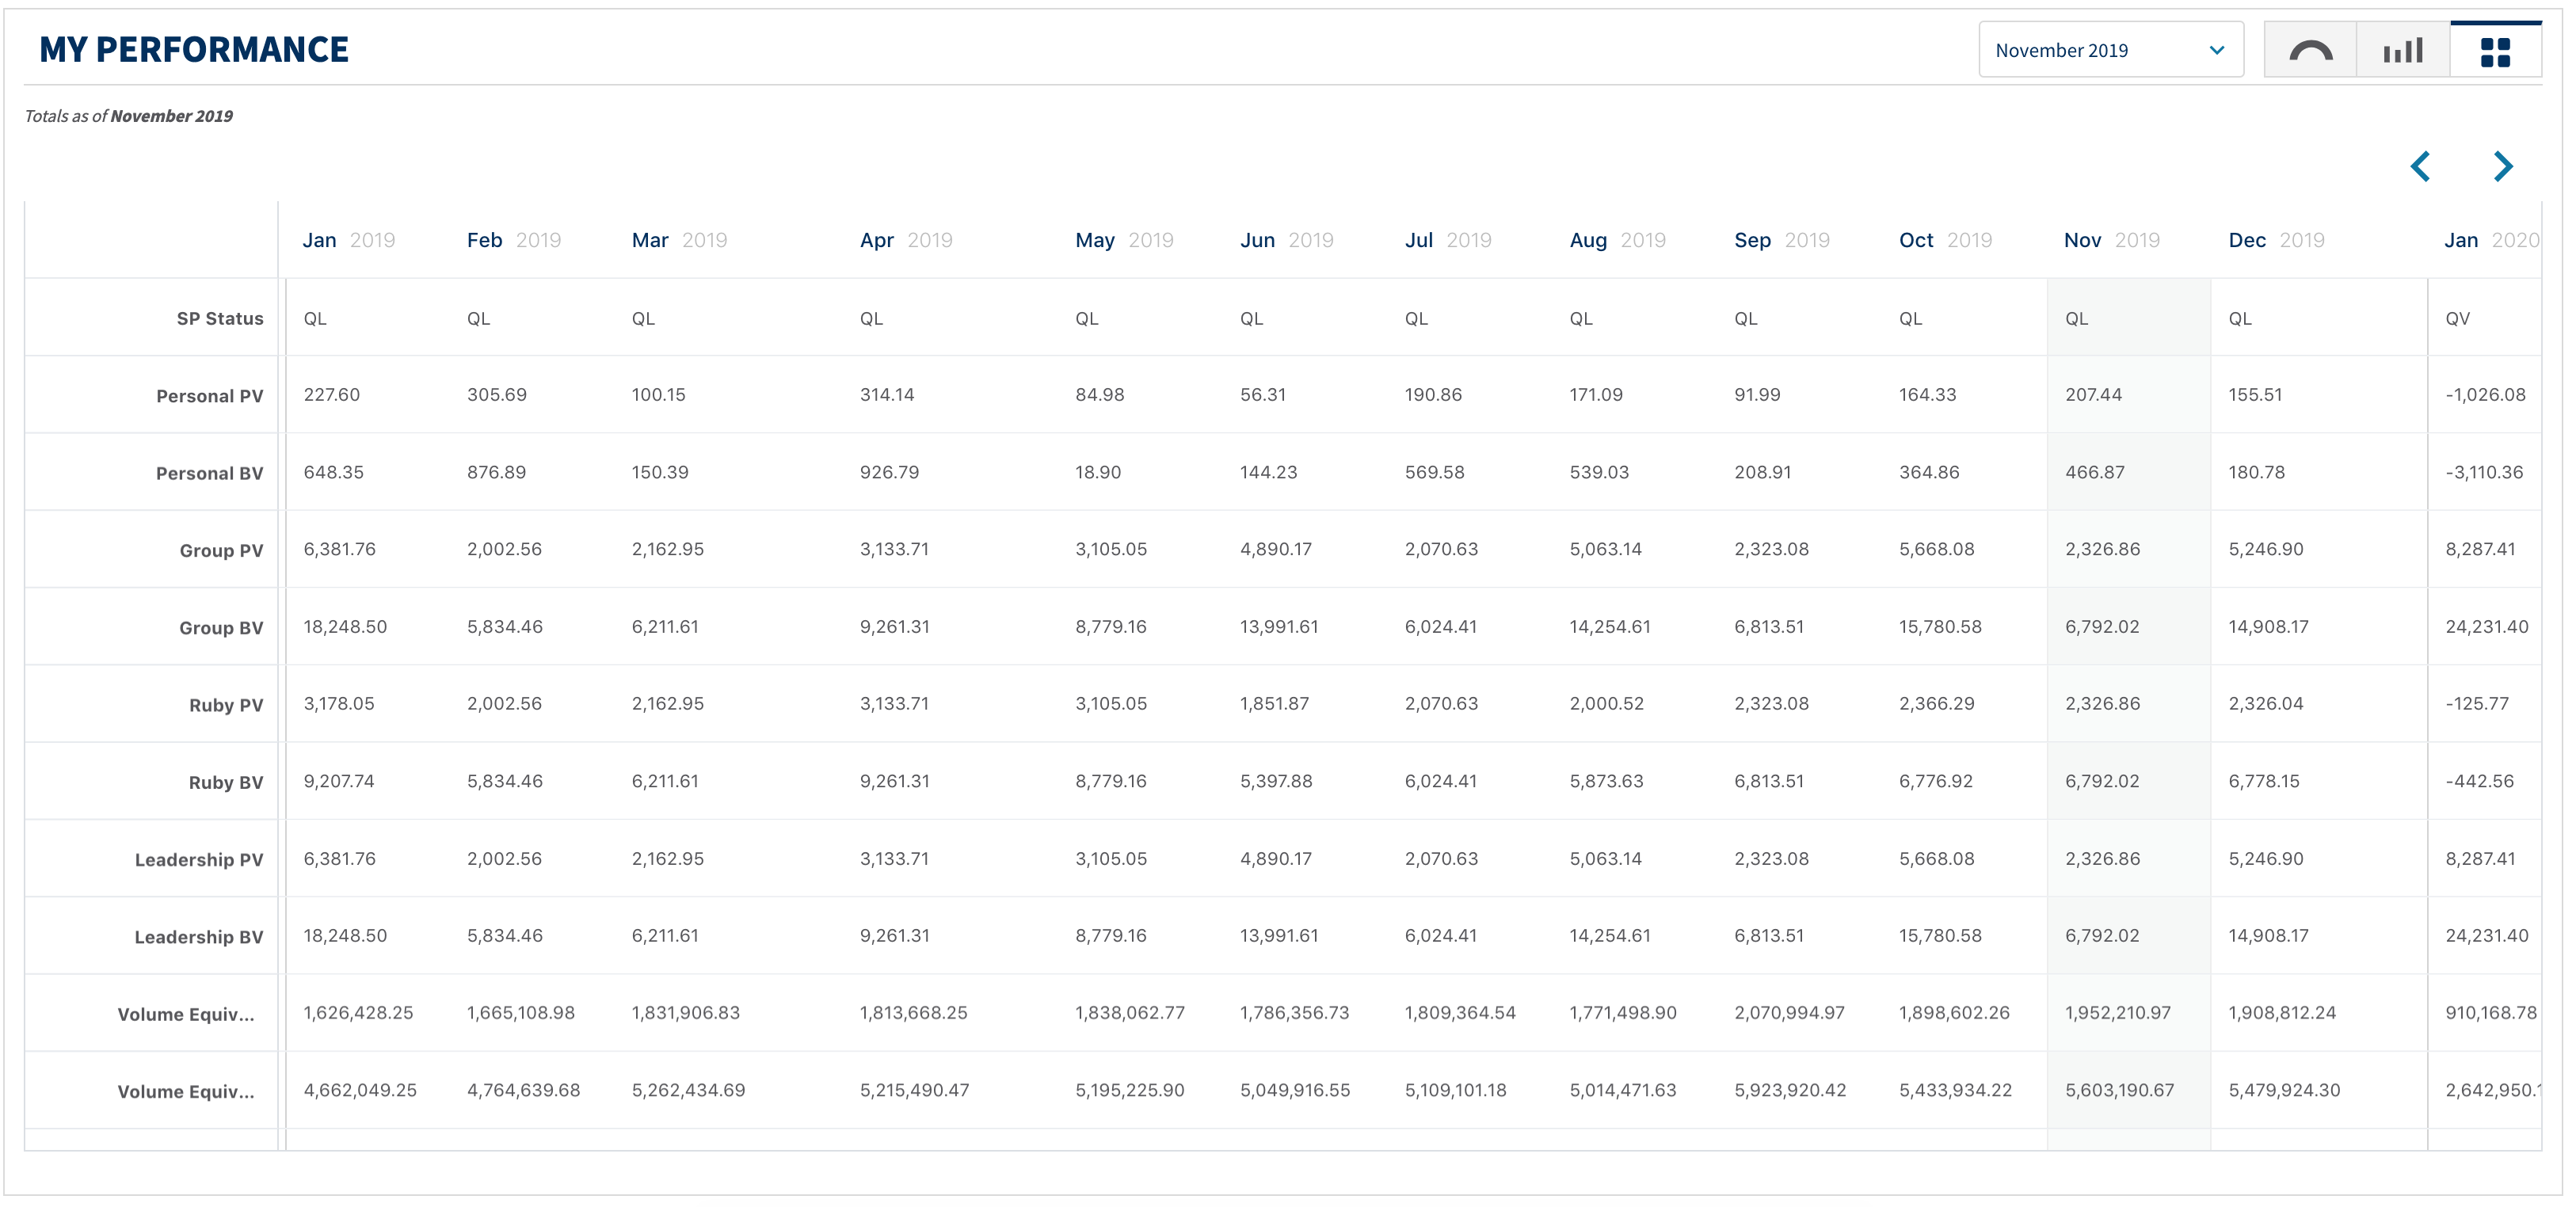Select the Jan 2019 column header
The height and width of the screenshot is (1207, 2576).
point(348,240)
